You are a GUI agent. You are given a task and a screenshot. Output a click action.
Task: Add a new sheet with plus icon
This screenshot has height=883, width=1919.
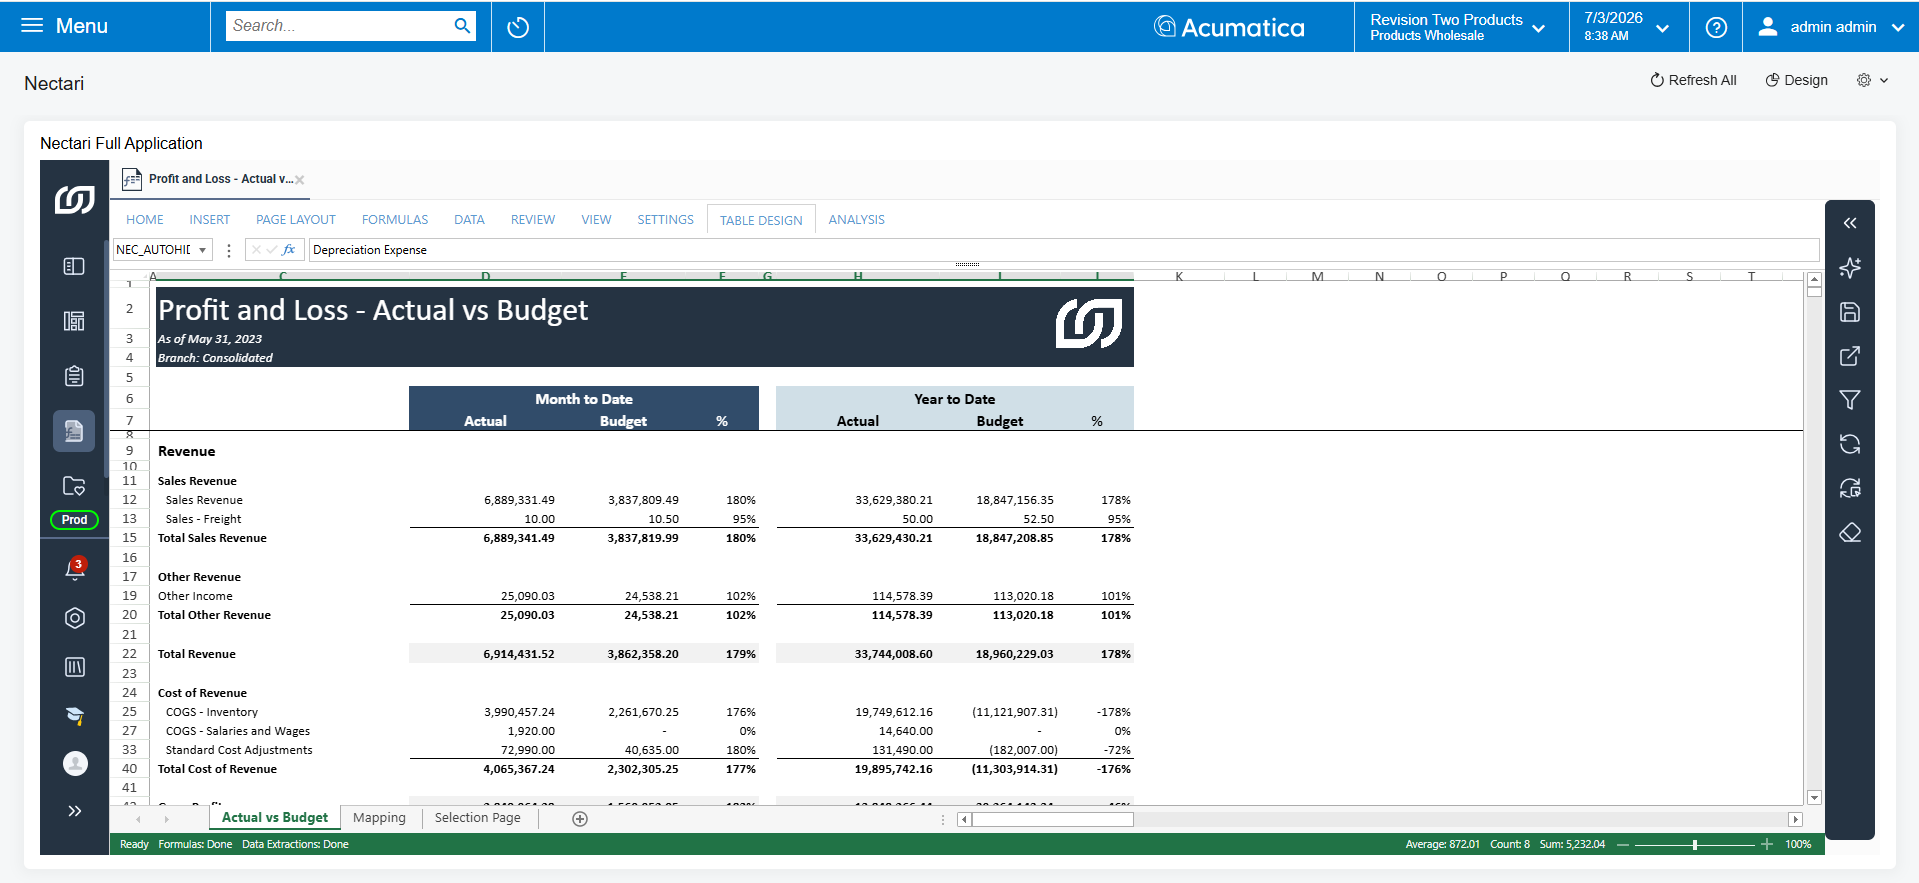(x=580, y=819)
